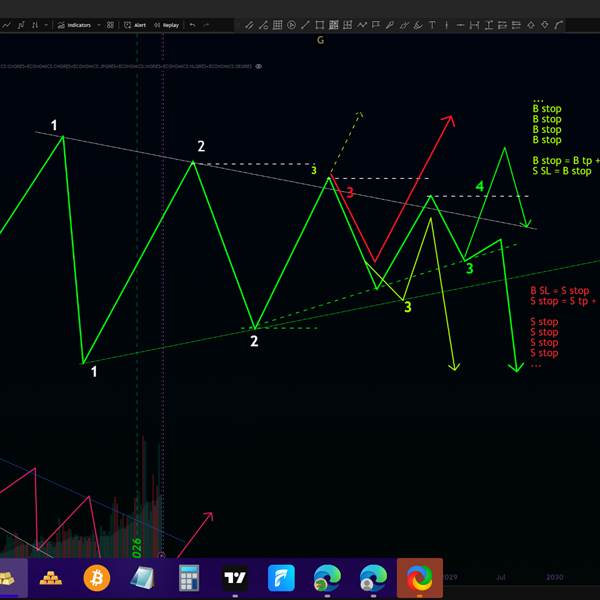
Task: Select the horizontal line tool
Action: coord(460,25)
